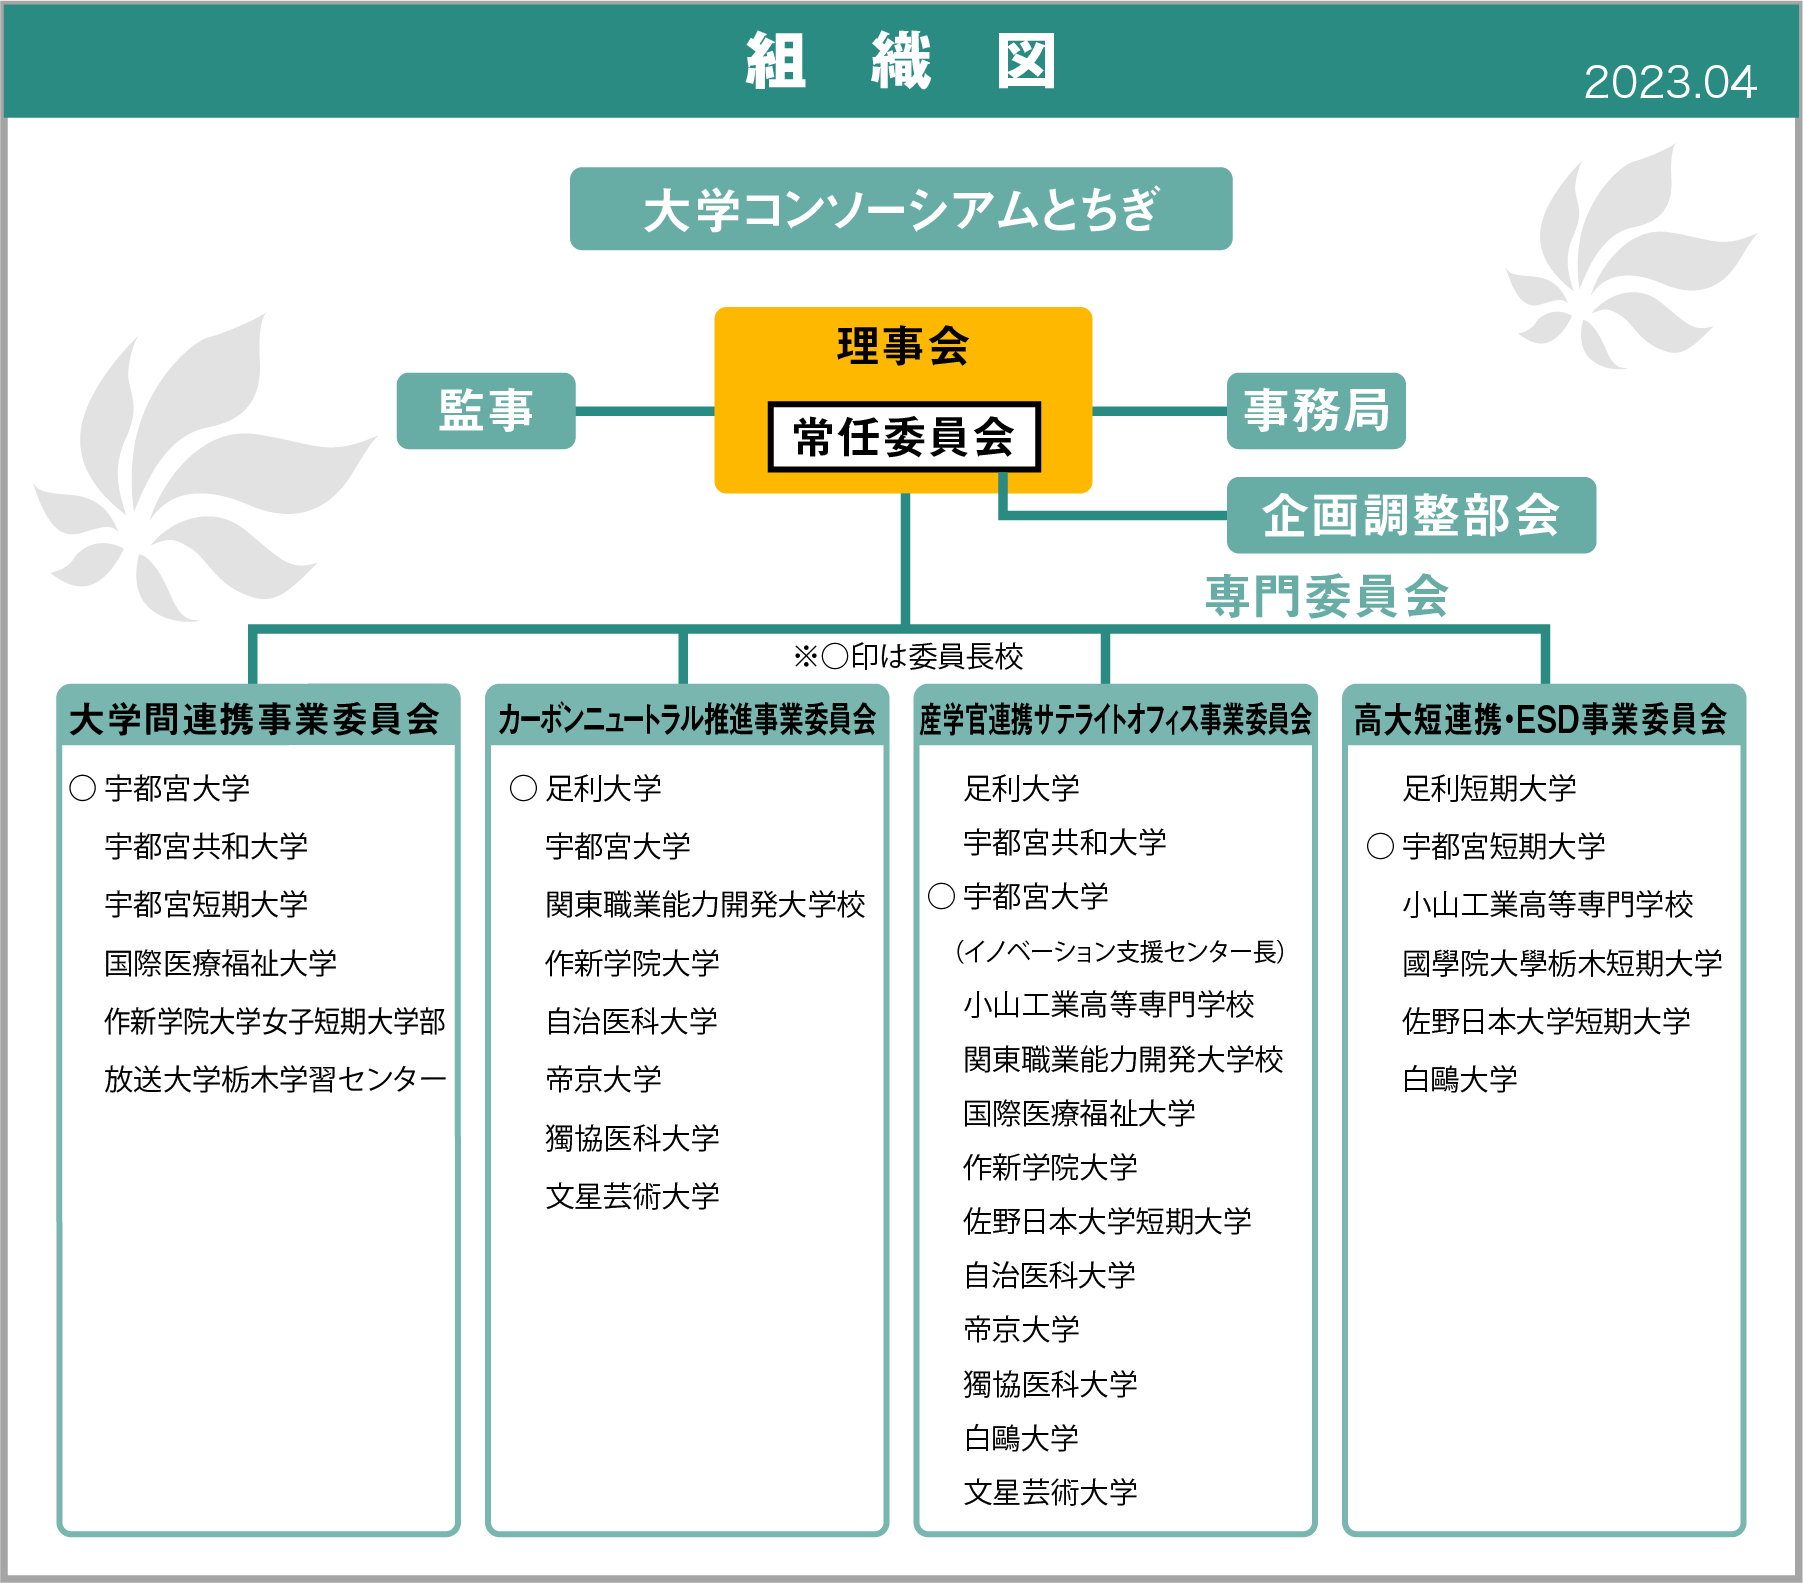The image size is (1803, 1583).
Task: Click 自治医科大学 in 産学官連携 list
Action: pos(1050,1275)
